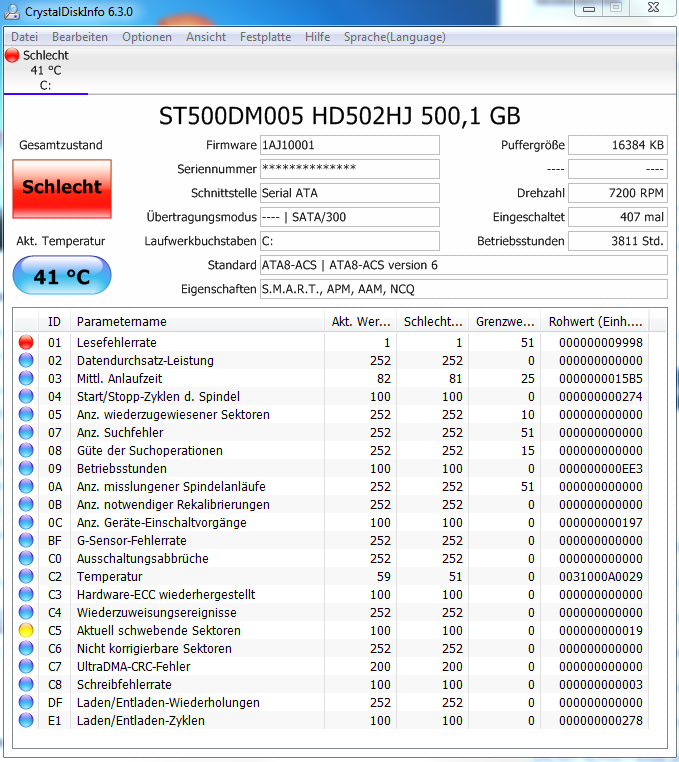Select the C: drive tab with red status
This screenshot has height=762, width=679.
(x=46, y=70)
